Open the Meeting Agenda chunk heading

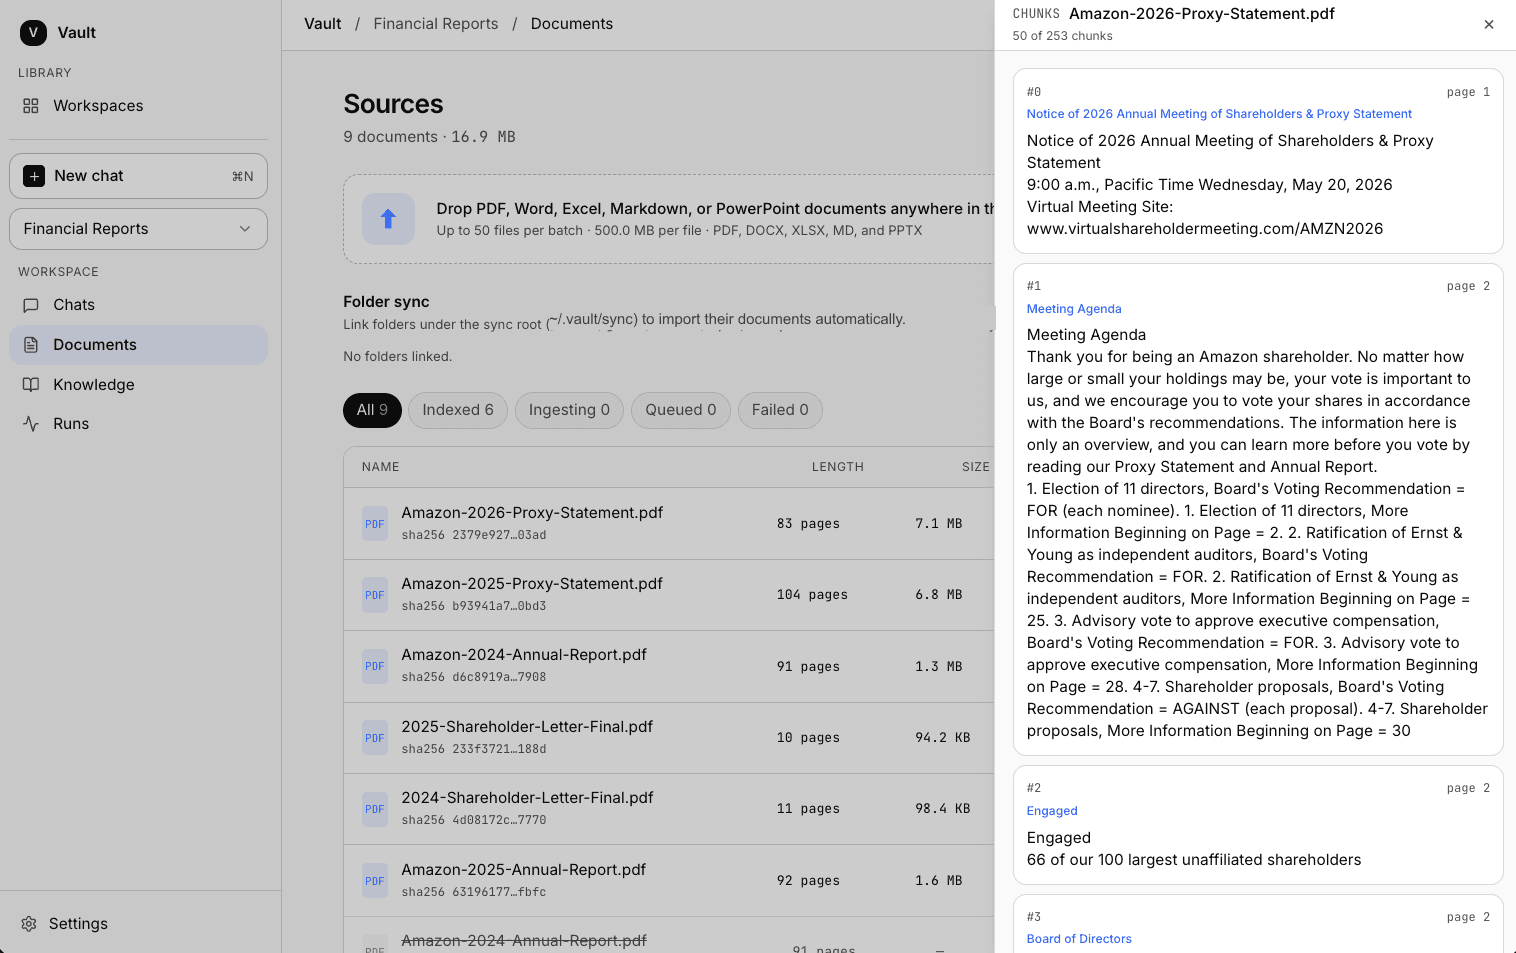click(x=1074, y=309)
